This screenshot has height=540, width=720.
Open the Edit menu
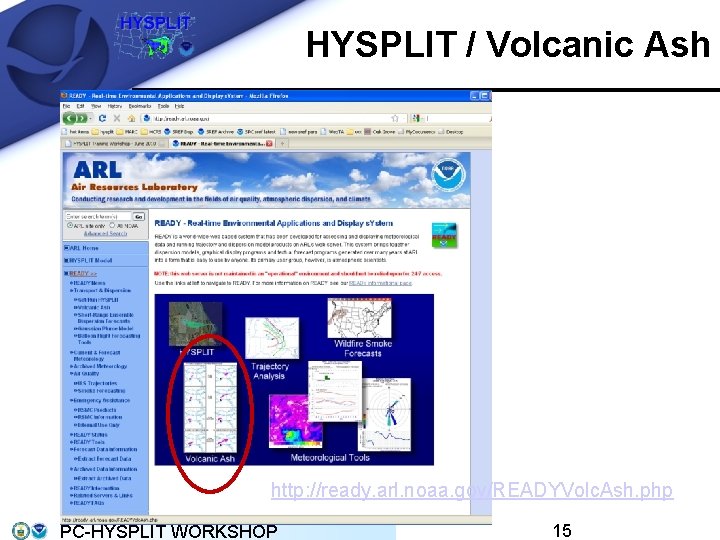80,106
